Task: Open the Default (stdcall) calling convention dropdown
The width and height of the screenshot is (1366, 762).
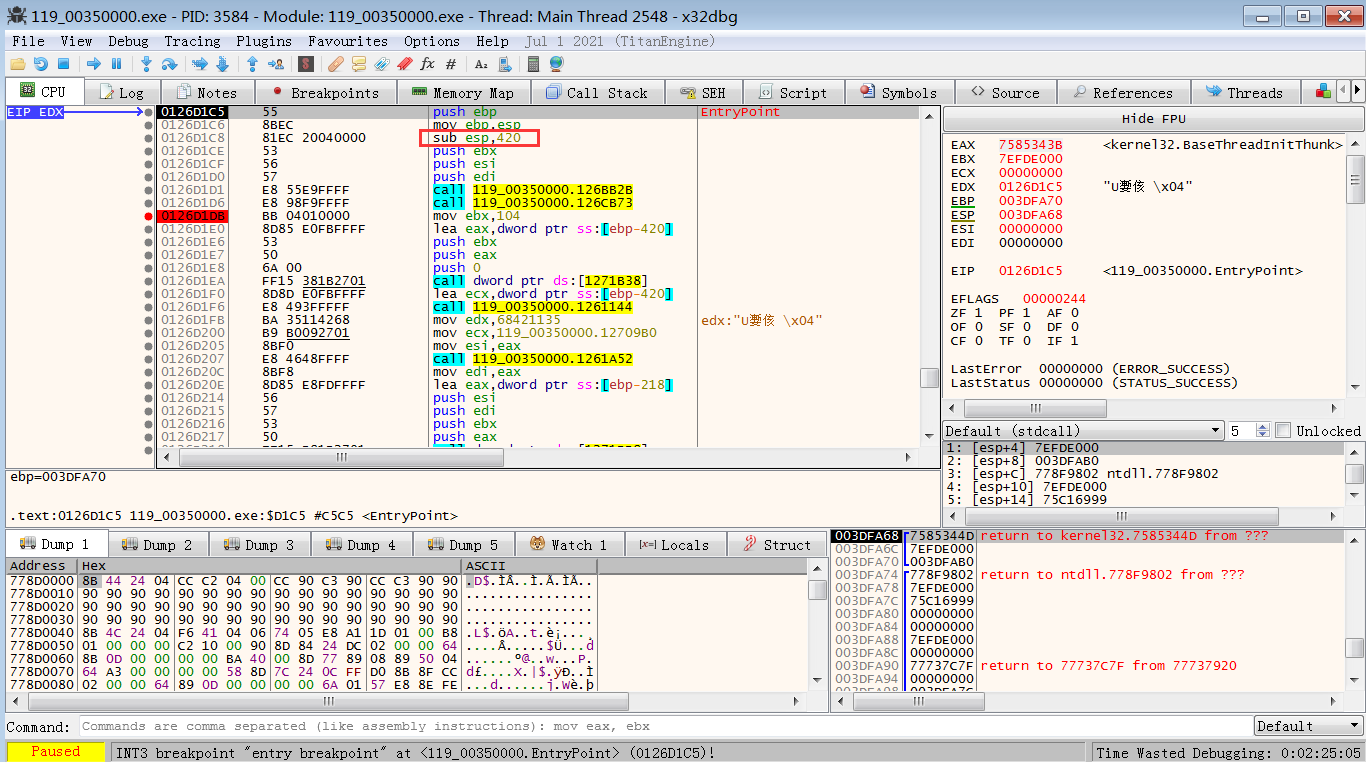Action: pyautogui.click(x=1084, y=431)
